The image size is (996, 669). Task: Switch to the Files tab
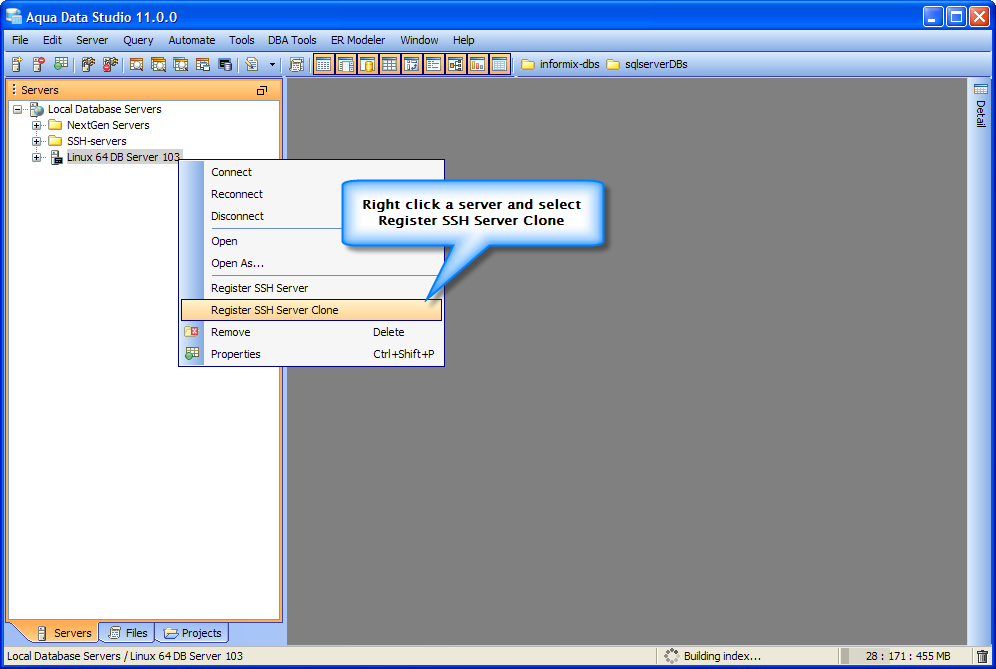pos(128,633)
